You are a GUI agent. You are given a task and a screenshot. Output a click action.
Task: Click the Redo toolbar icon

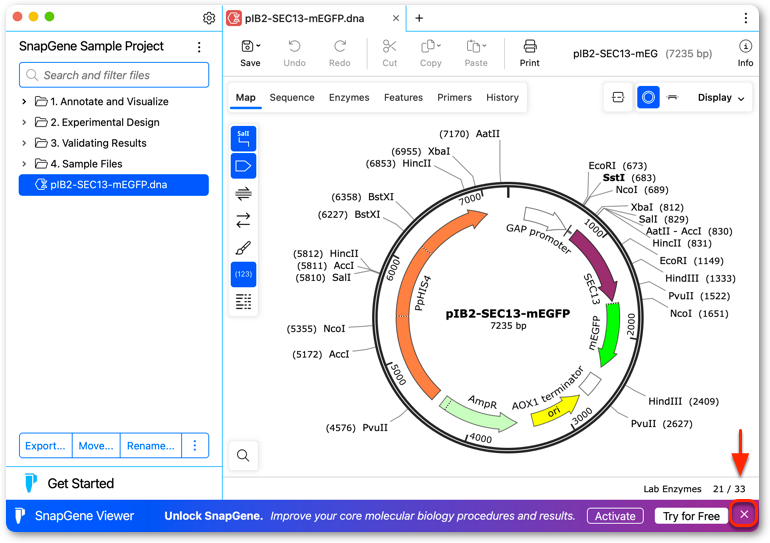pyautogui.click(x=340, y=46)
